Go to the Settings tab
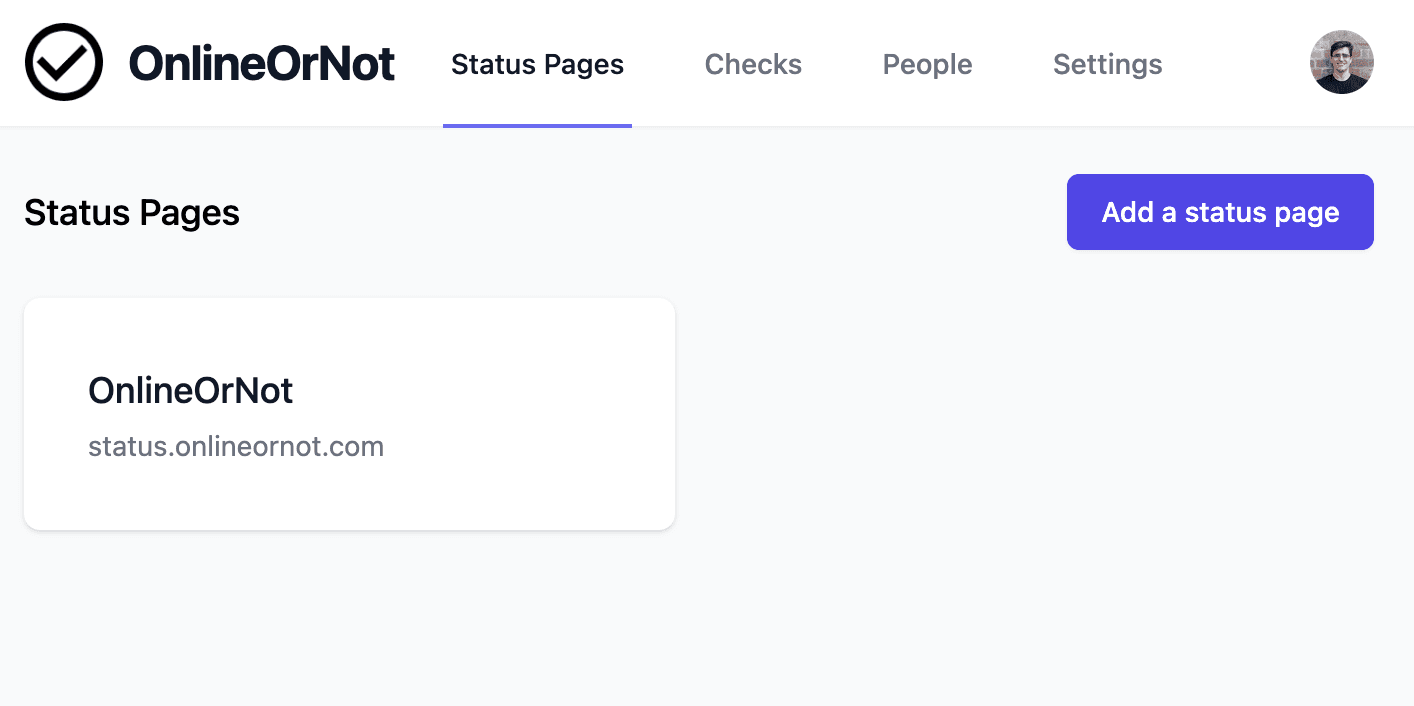This screenshot has height=706, width=1414. tap(1107, 64)
